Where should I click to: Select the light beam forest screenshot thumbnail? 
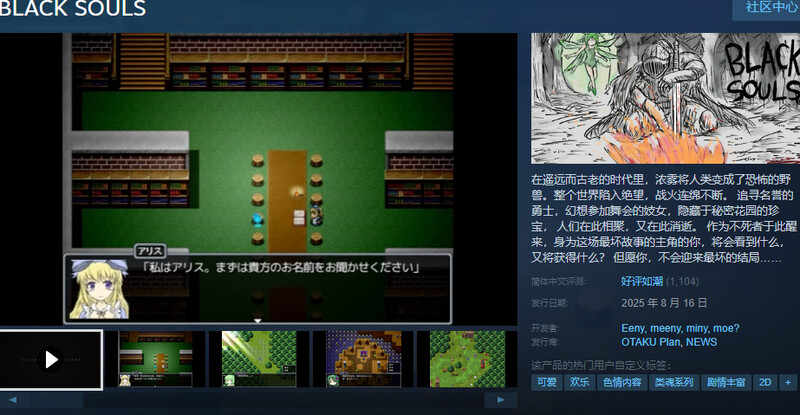[259, 359]
